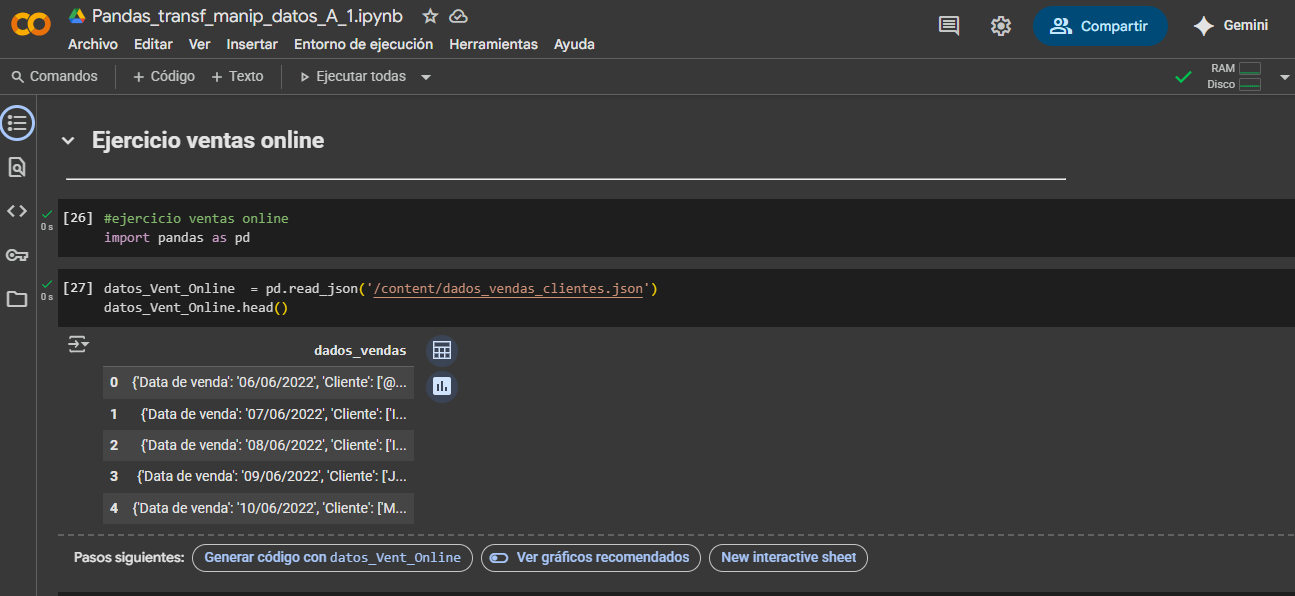Expand the runtime connection dropdown arrow
This screenshot has width=1295, height=596.
pyautogui.click(x=1284, y=77)
